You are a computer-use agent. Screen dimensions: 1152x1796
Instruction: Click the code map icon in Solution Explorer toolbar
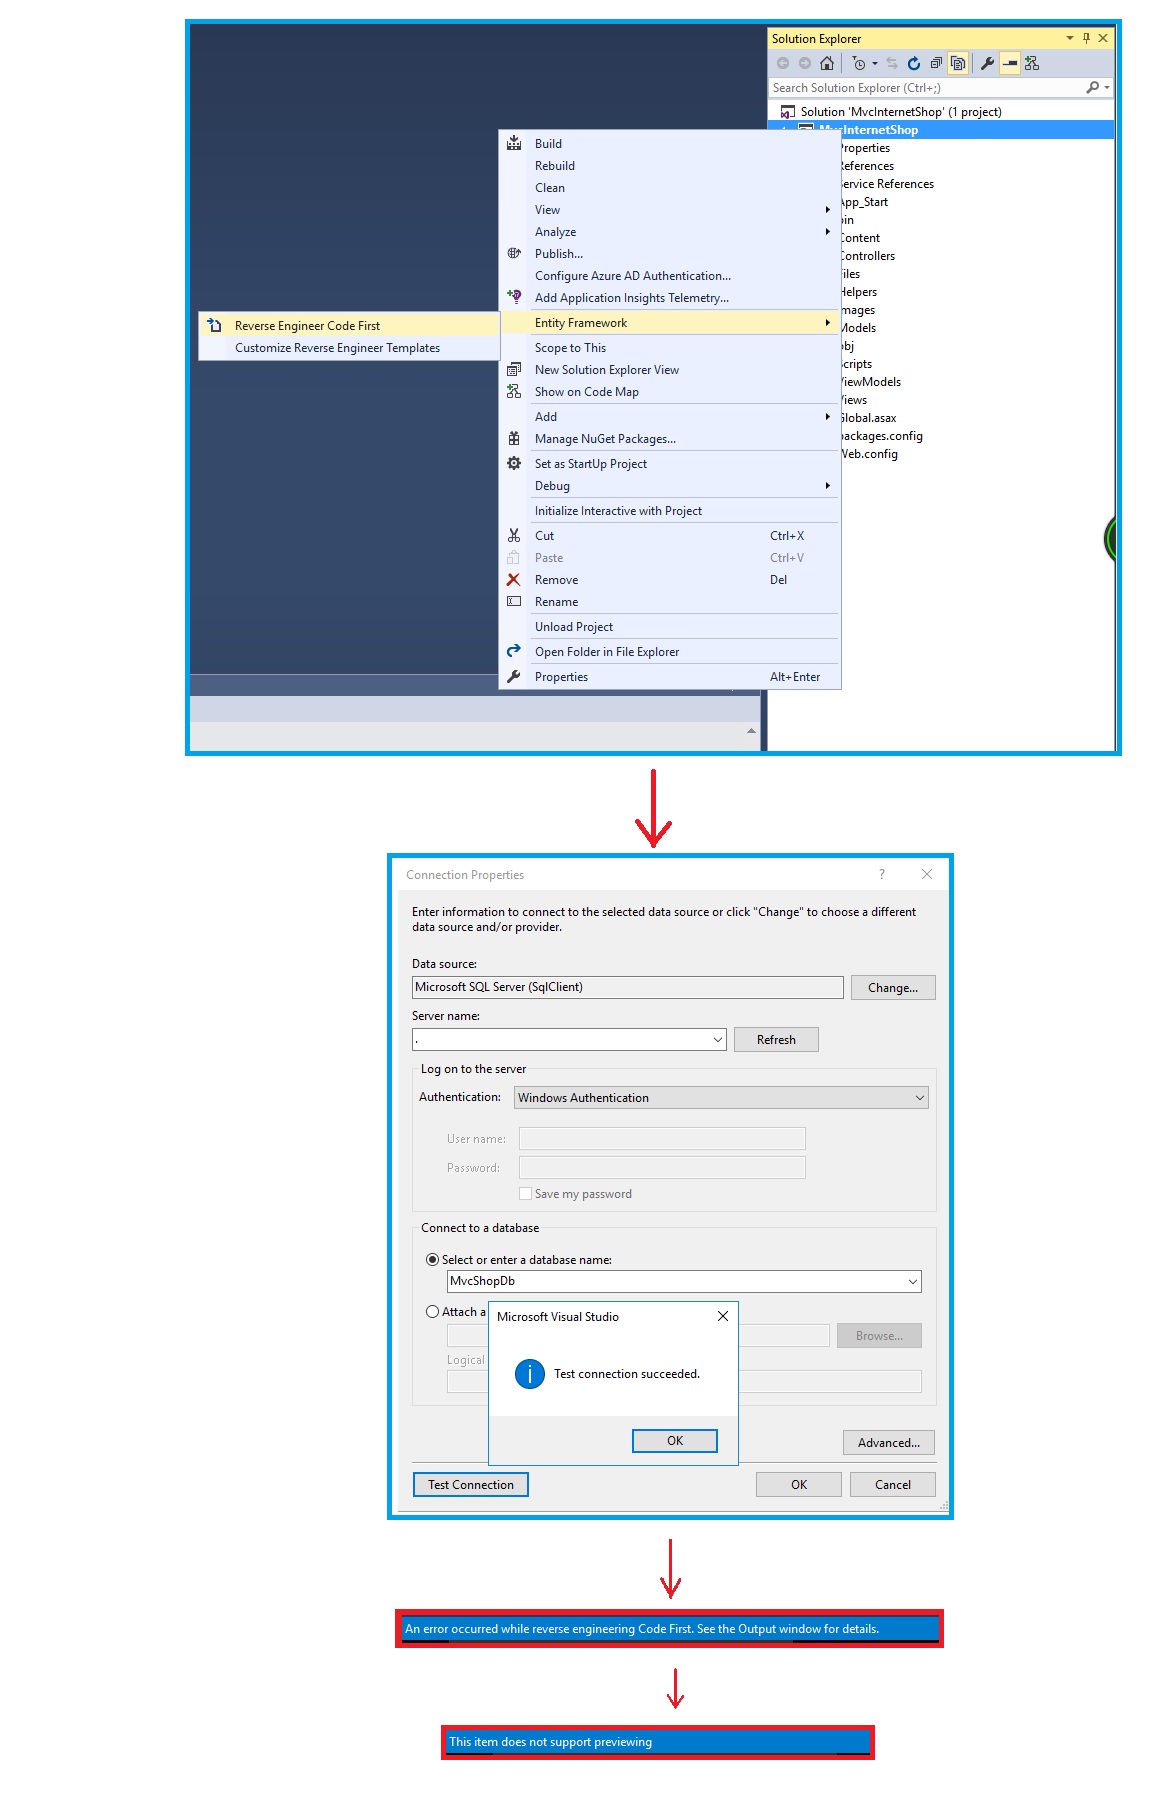coord(1032,63)
